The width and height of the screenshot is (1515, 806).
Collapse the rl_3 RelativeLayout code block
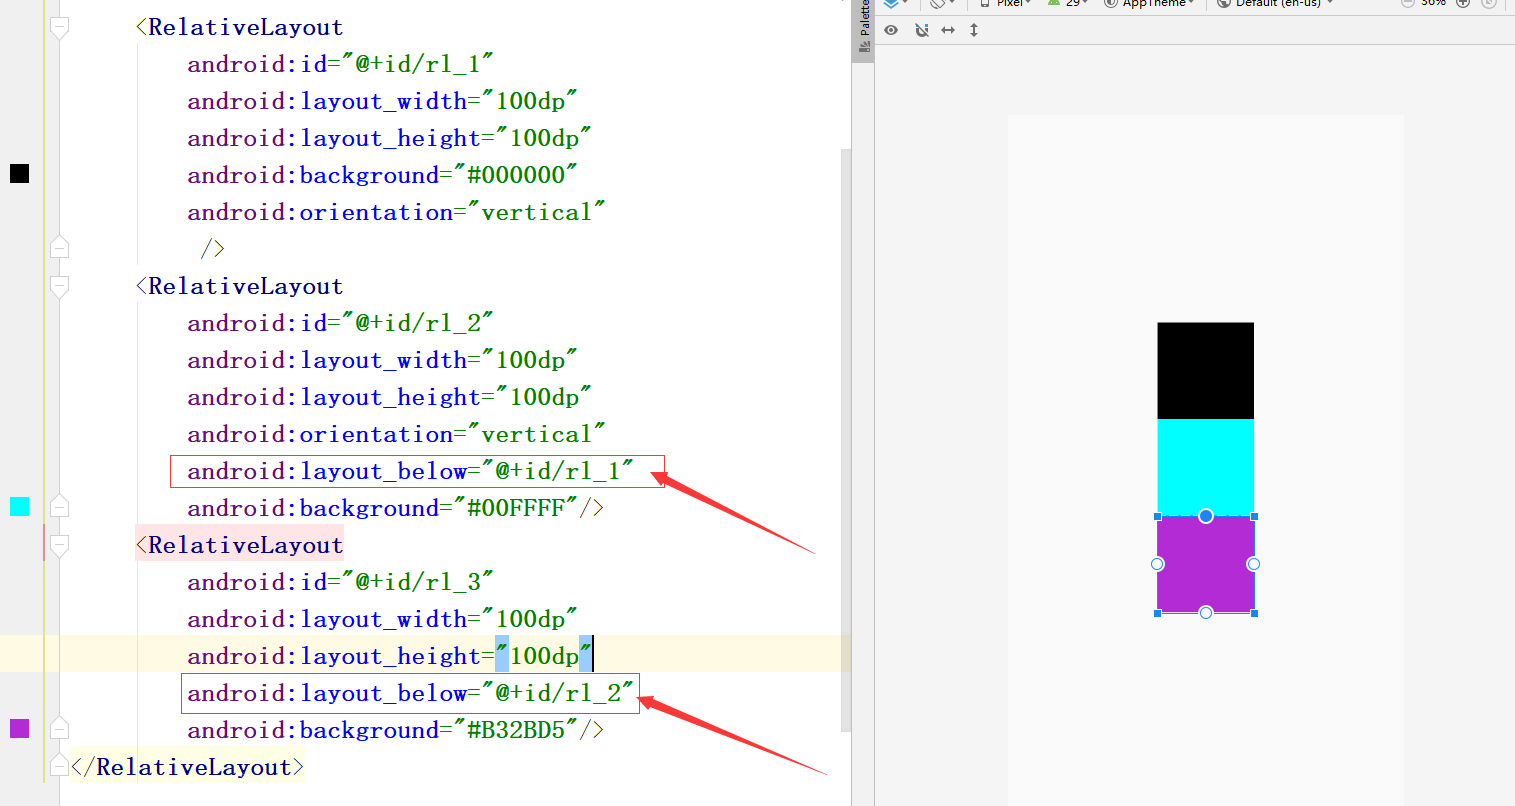tap(58, 545)
